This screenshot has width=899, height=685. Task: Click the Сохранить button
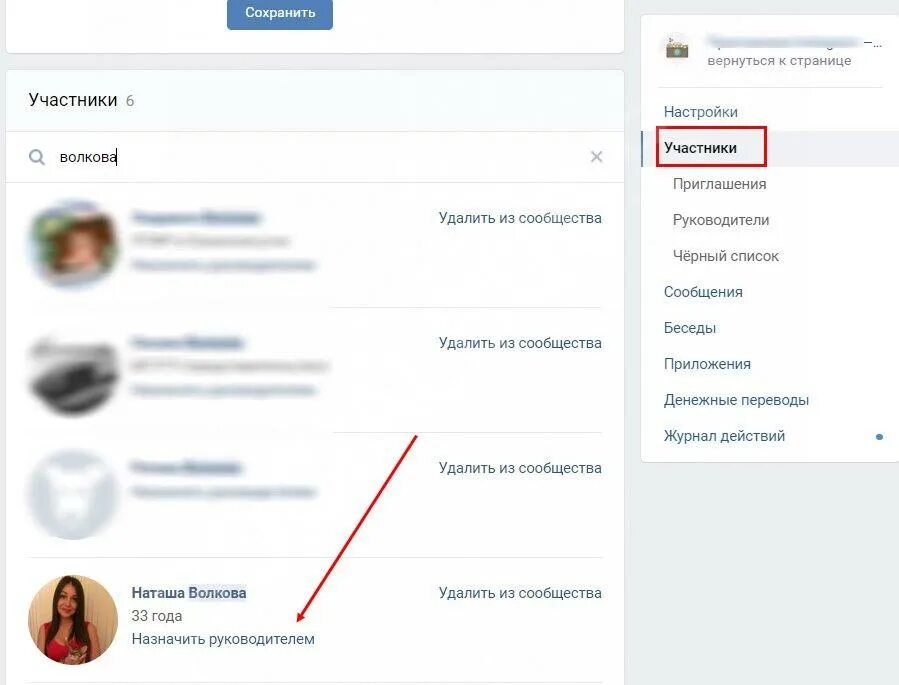coord(280,13)
